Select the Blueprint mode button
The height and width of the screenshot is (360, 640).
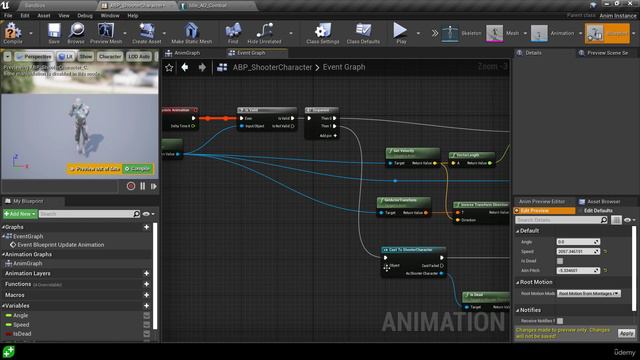(607, 33)
